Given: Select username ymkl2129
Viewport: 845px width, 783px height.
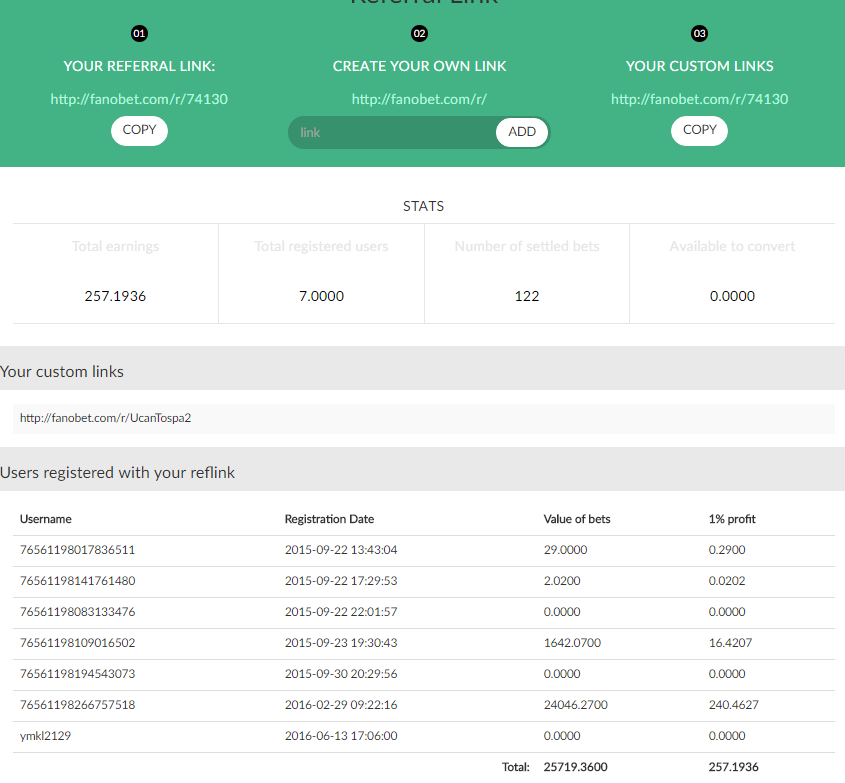Looking at the screenshot, I should click(45, 736).
